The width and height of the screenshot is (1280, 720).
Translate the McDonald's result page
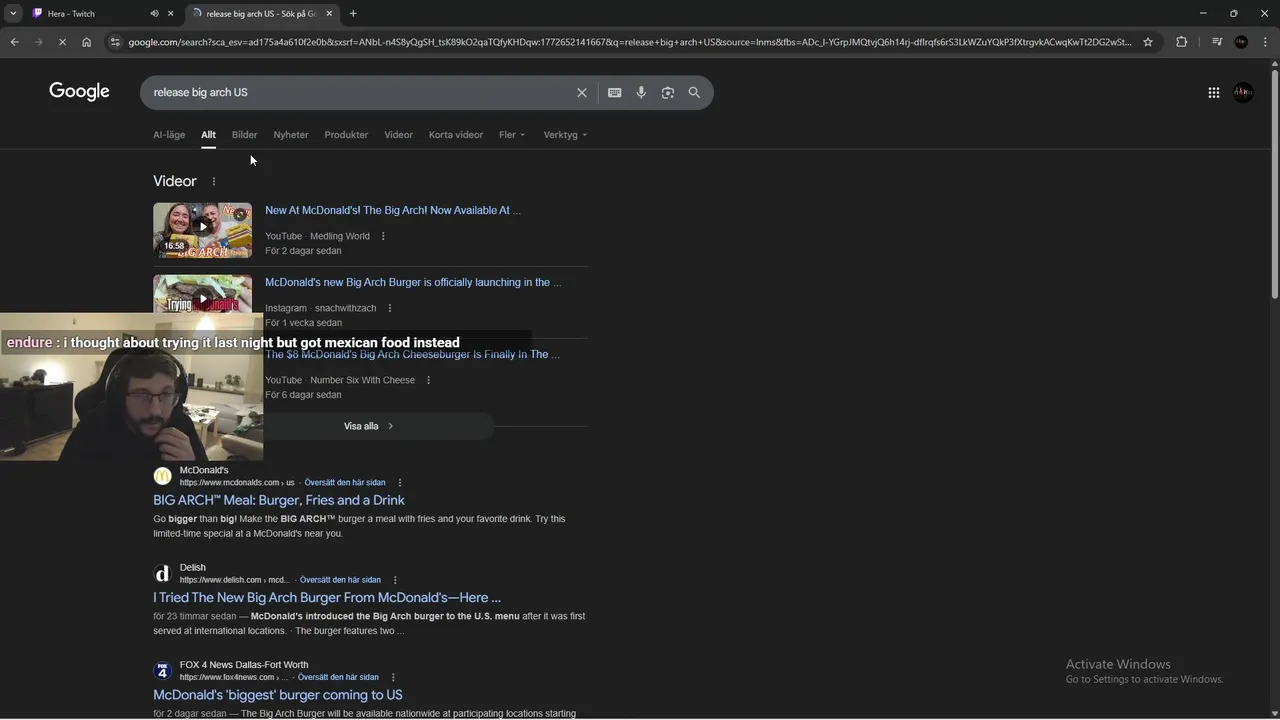tap(345, 483)
